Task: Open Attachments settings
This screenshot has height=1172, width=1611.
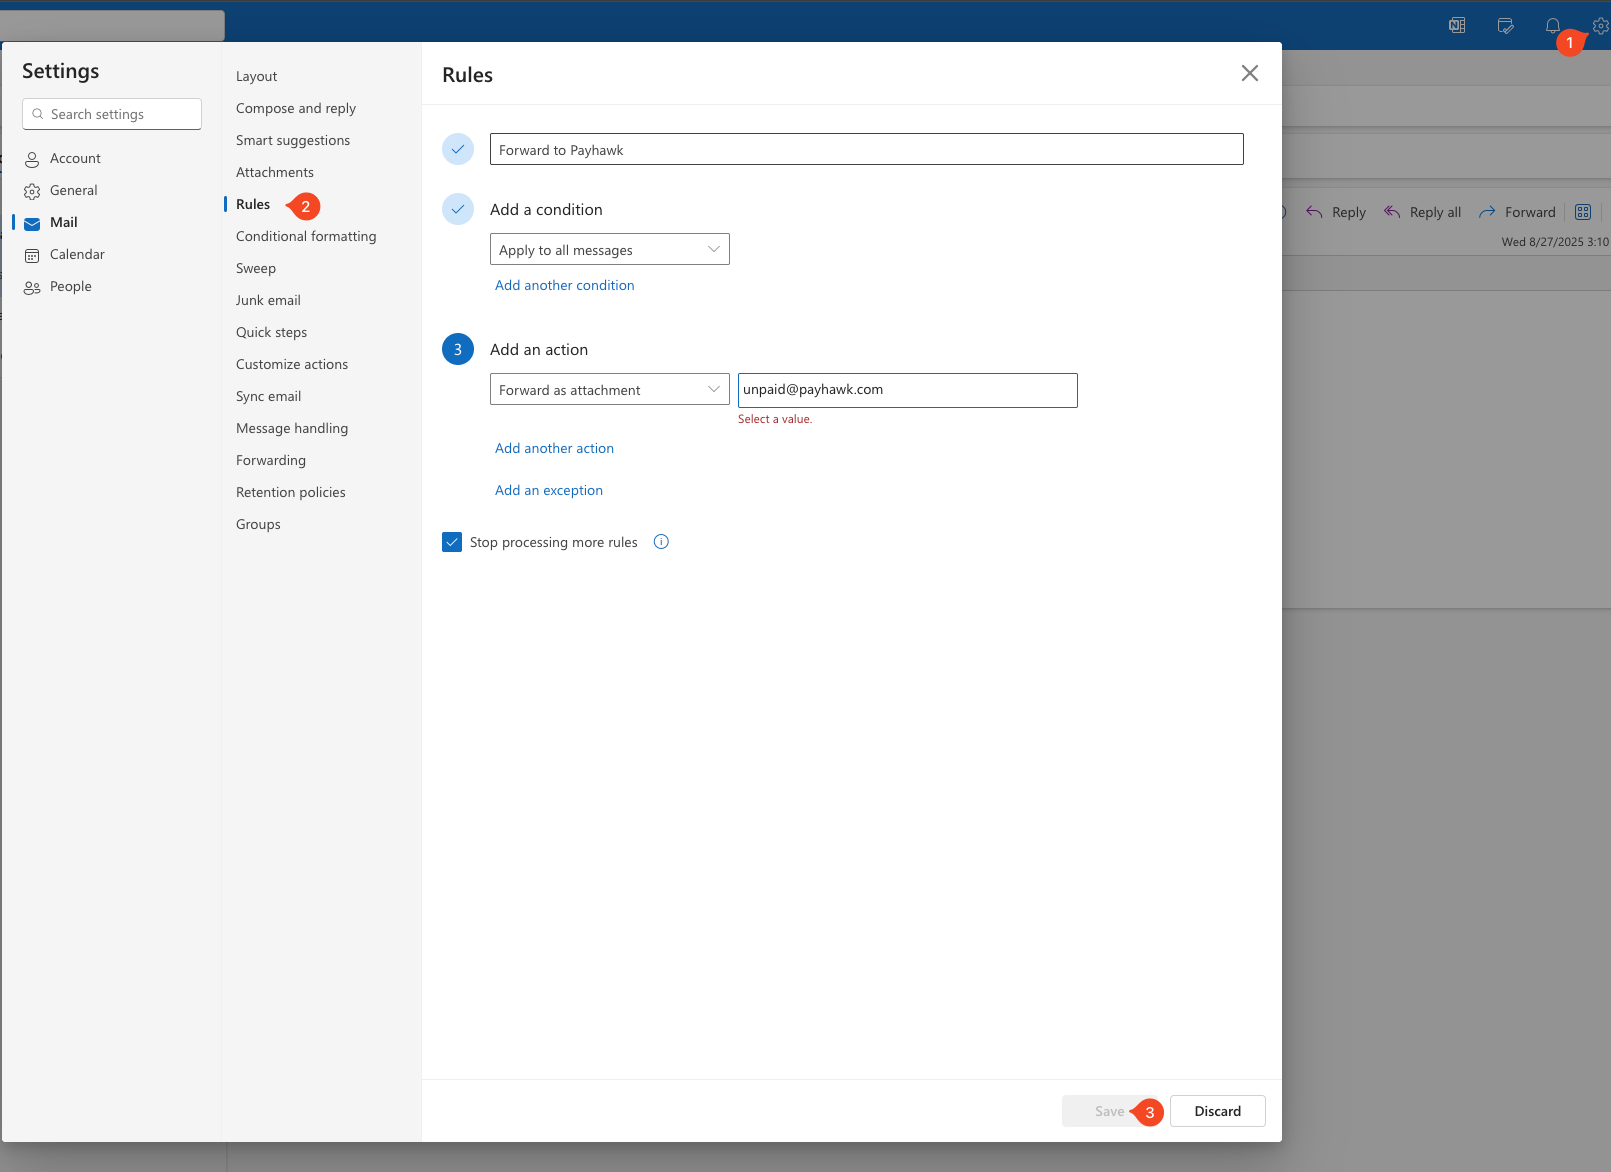Action: (275, 172)
